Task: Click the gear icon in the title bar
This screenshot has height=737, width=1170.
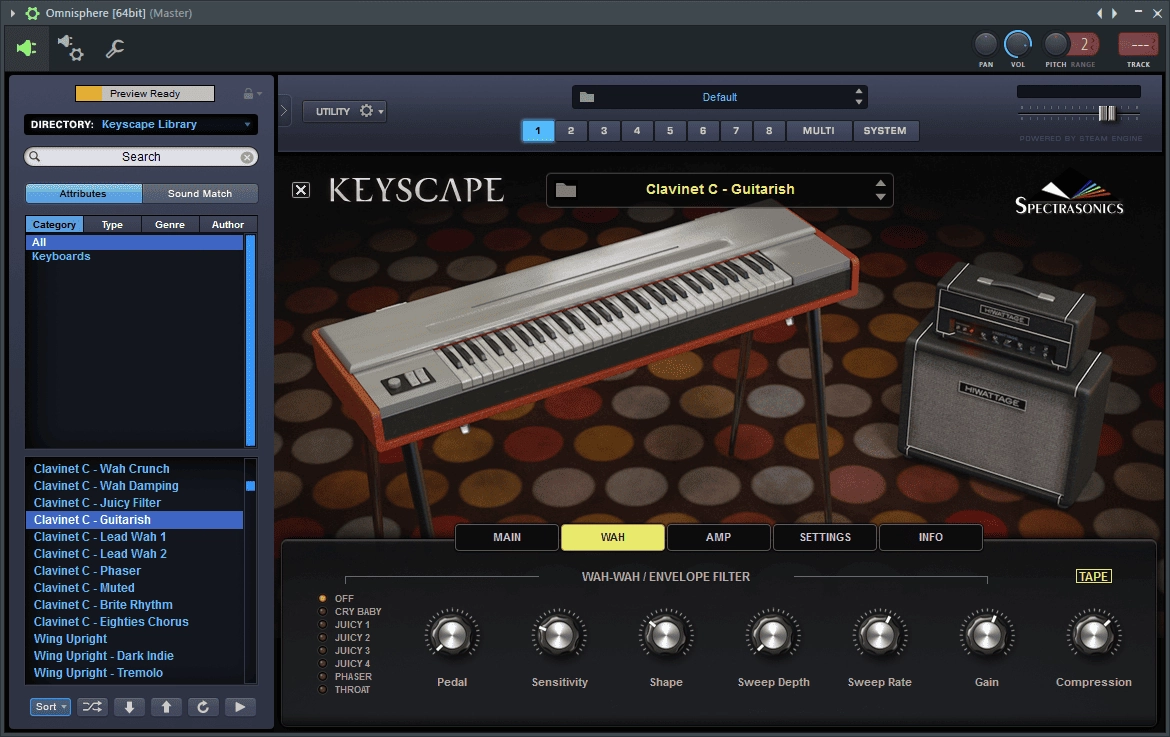Action: pyautogui.click(x=32, y=13)
